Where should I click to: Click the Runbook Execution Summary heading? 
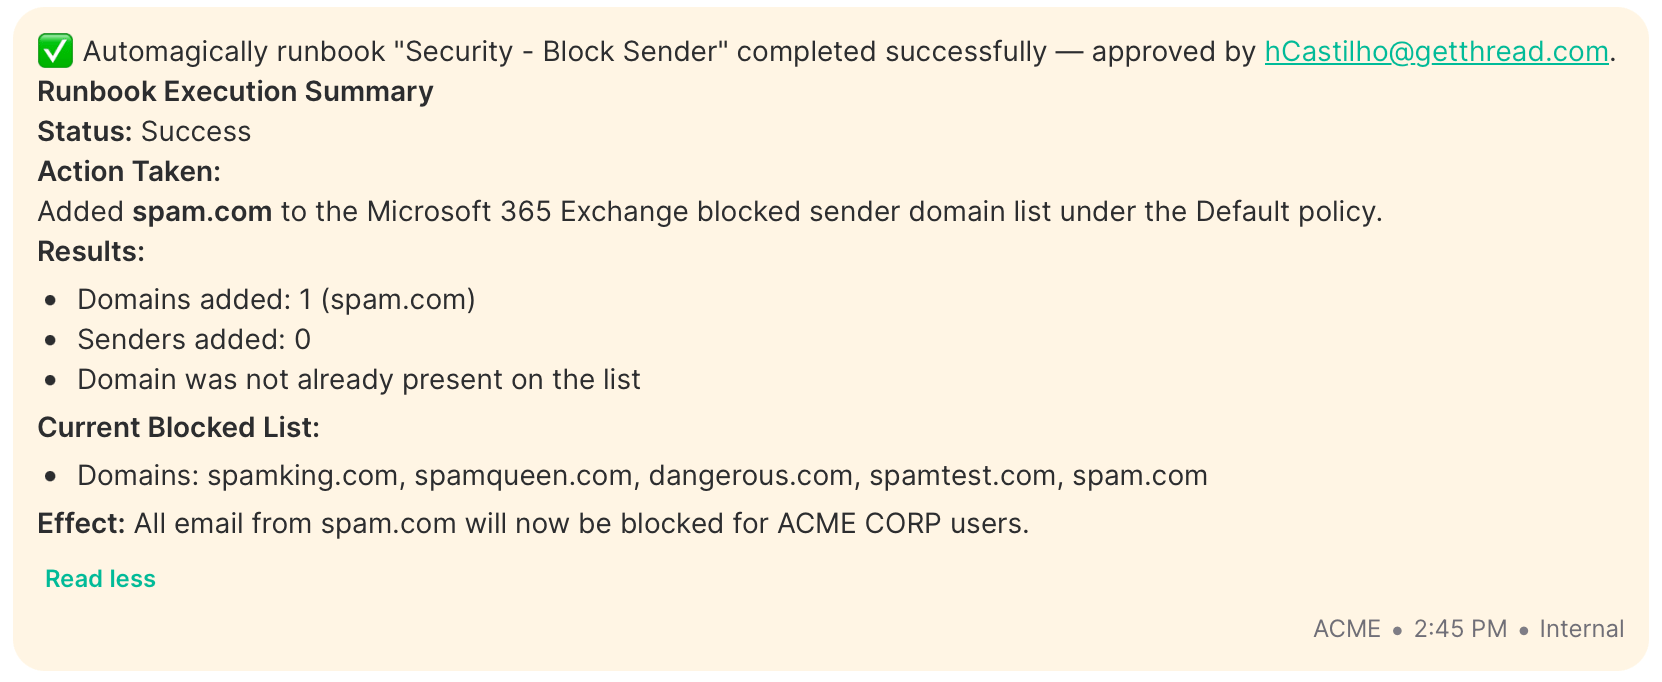pos(235,91)
